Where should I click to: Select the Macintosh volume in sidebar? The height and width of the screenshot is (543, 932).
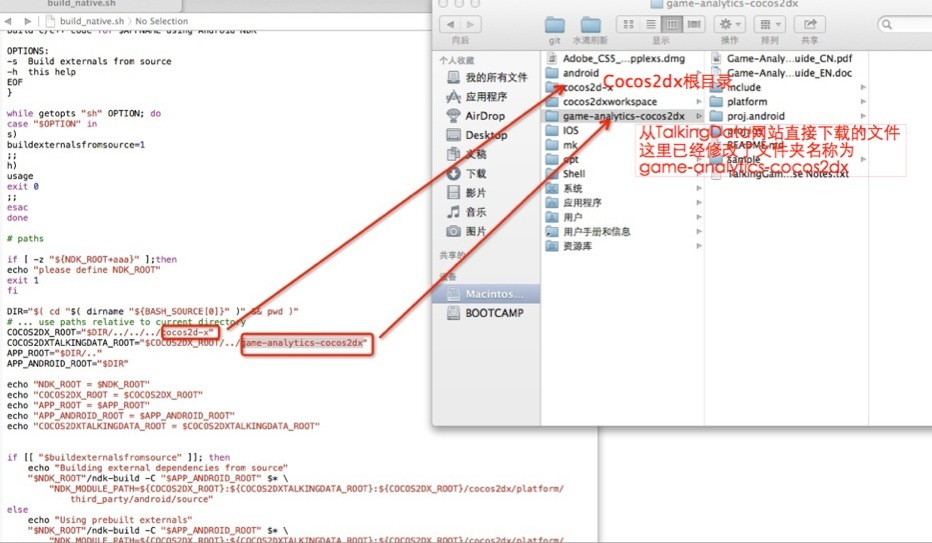coord(487,293)
